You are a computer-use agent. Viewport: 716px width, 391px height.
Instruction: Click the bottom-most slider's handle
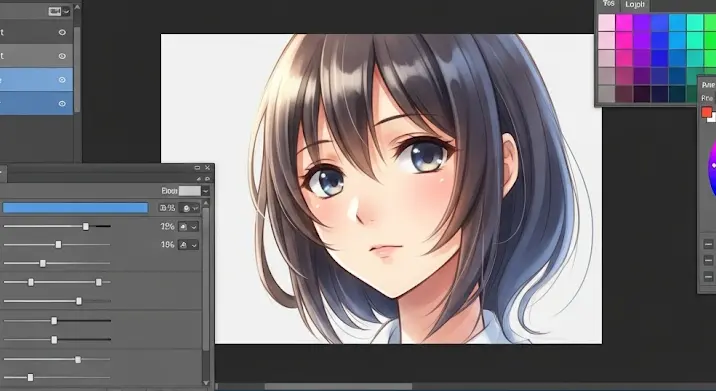[x=30, y=377]
